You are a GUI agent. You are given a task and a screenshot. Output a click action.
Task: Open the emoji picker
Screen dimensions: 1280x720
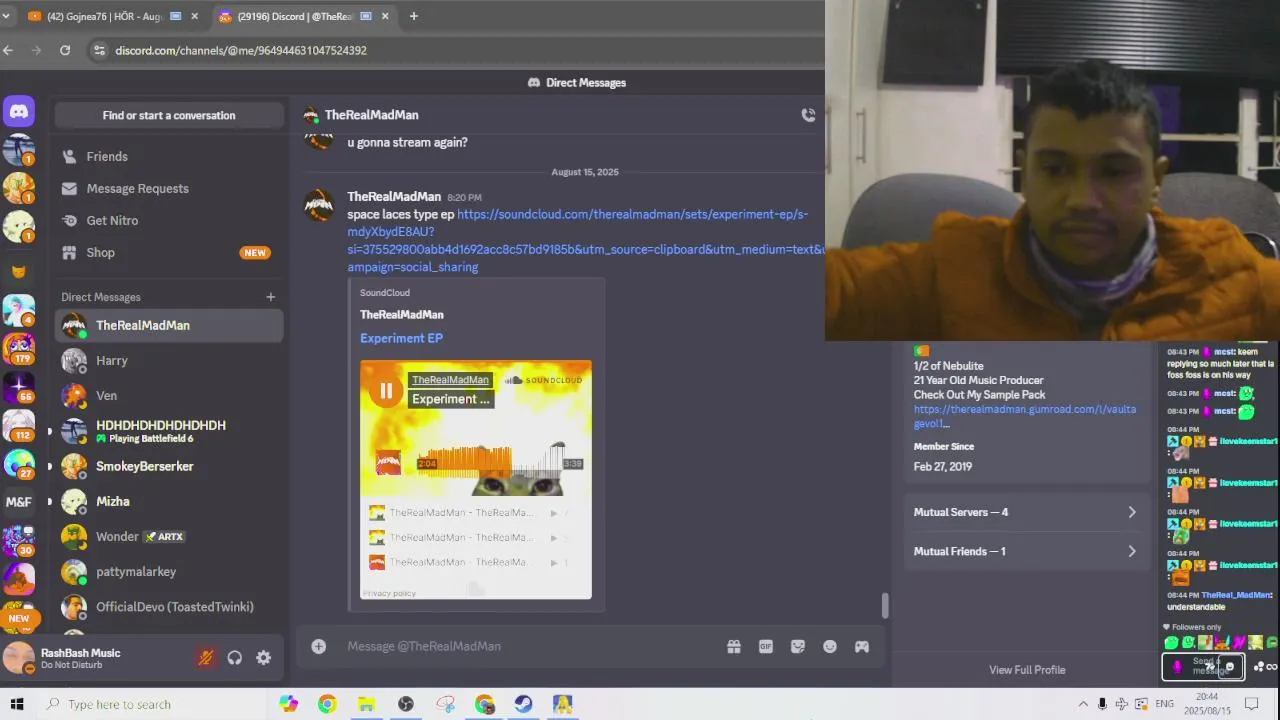[x=830, y=647]
